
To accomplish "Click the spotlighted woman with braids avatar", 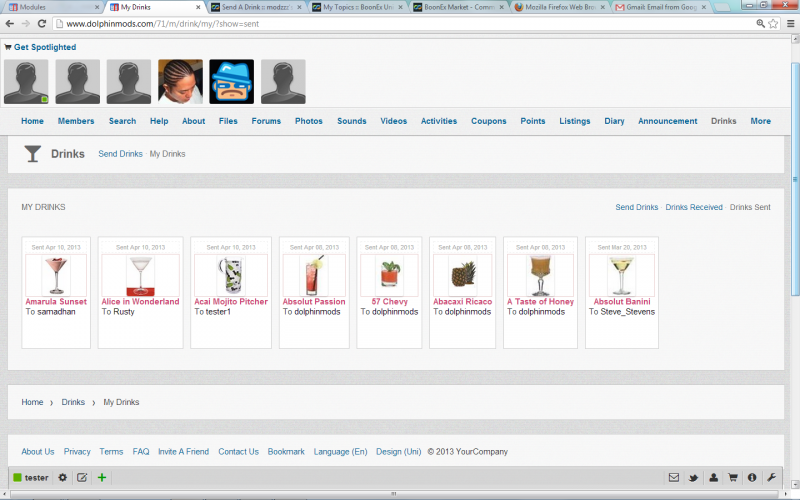I will pos(180,82).
